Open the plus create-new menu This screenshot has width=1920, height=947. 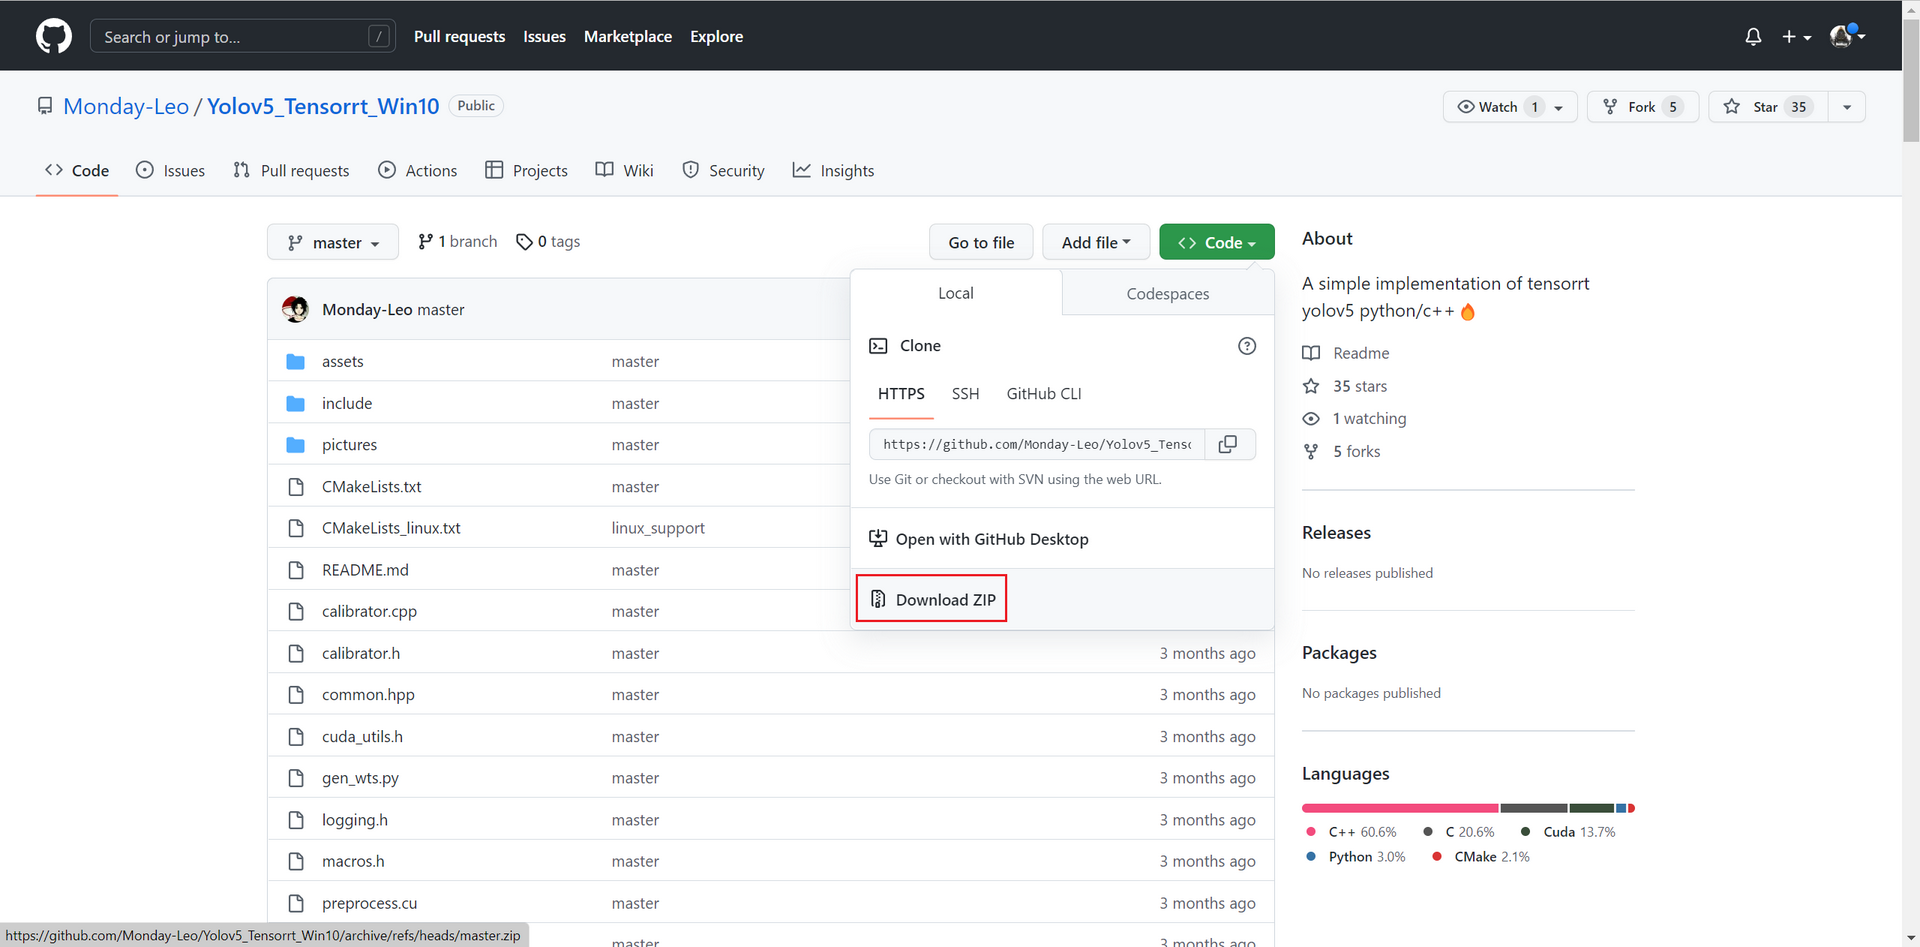coord(1796,36)
